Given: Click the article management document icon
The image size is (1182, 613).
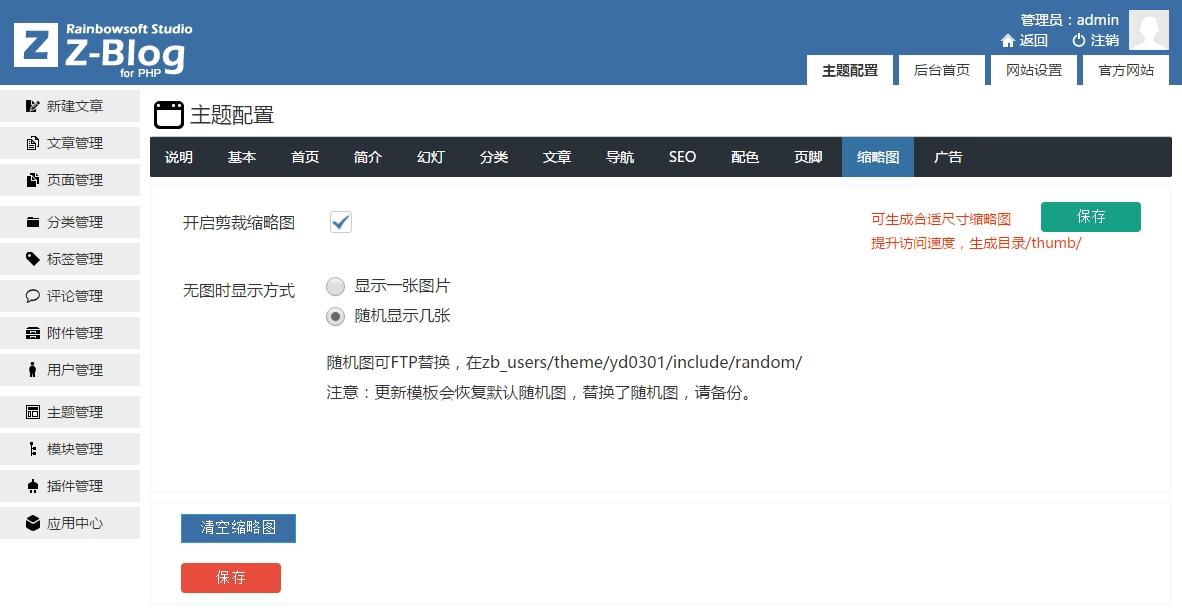Looking at the screenshot, I should point(33,143).
